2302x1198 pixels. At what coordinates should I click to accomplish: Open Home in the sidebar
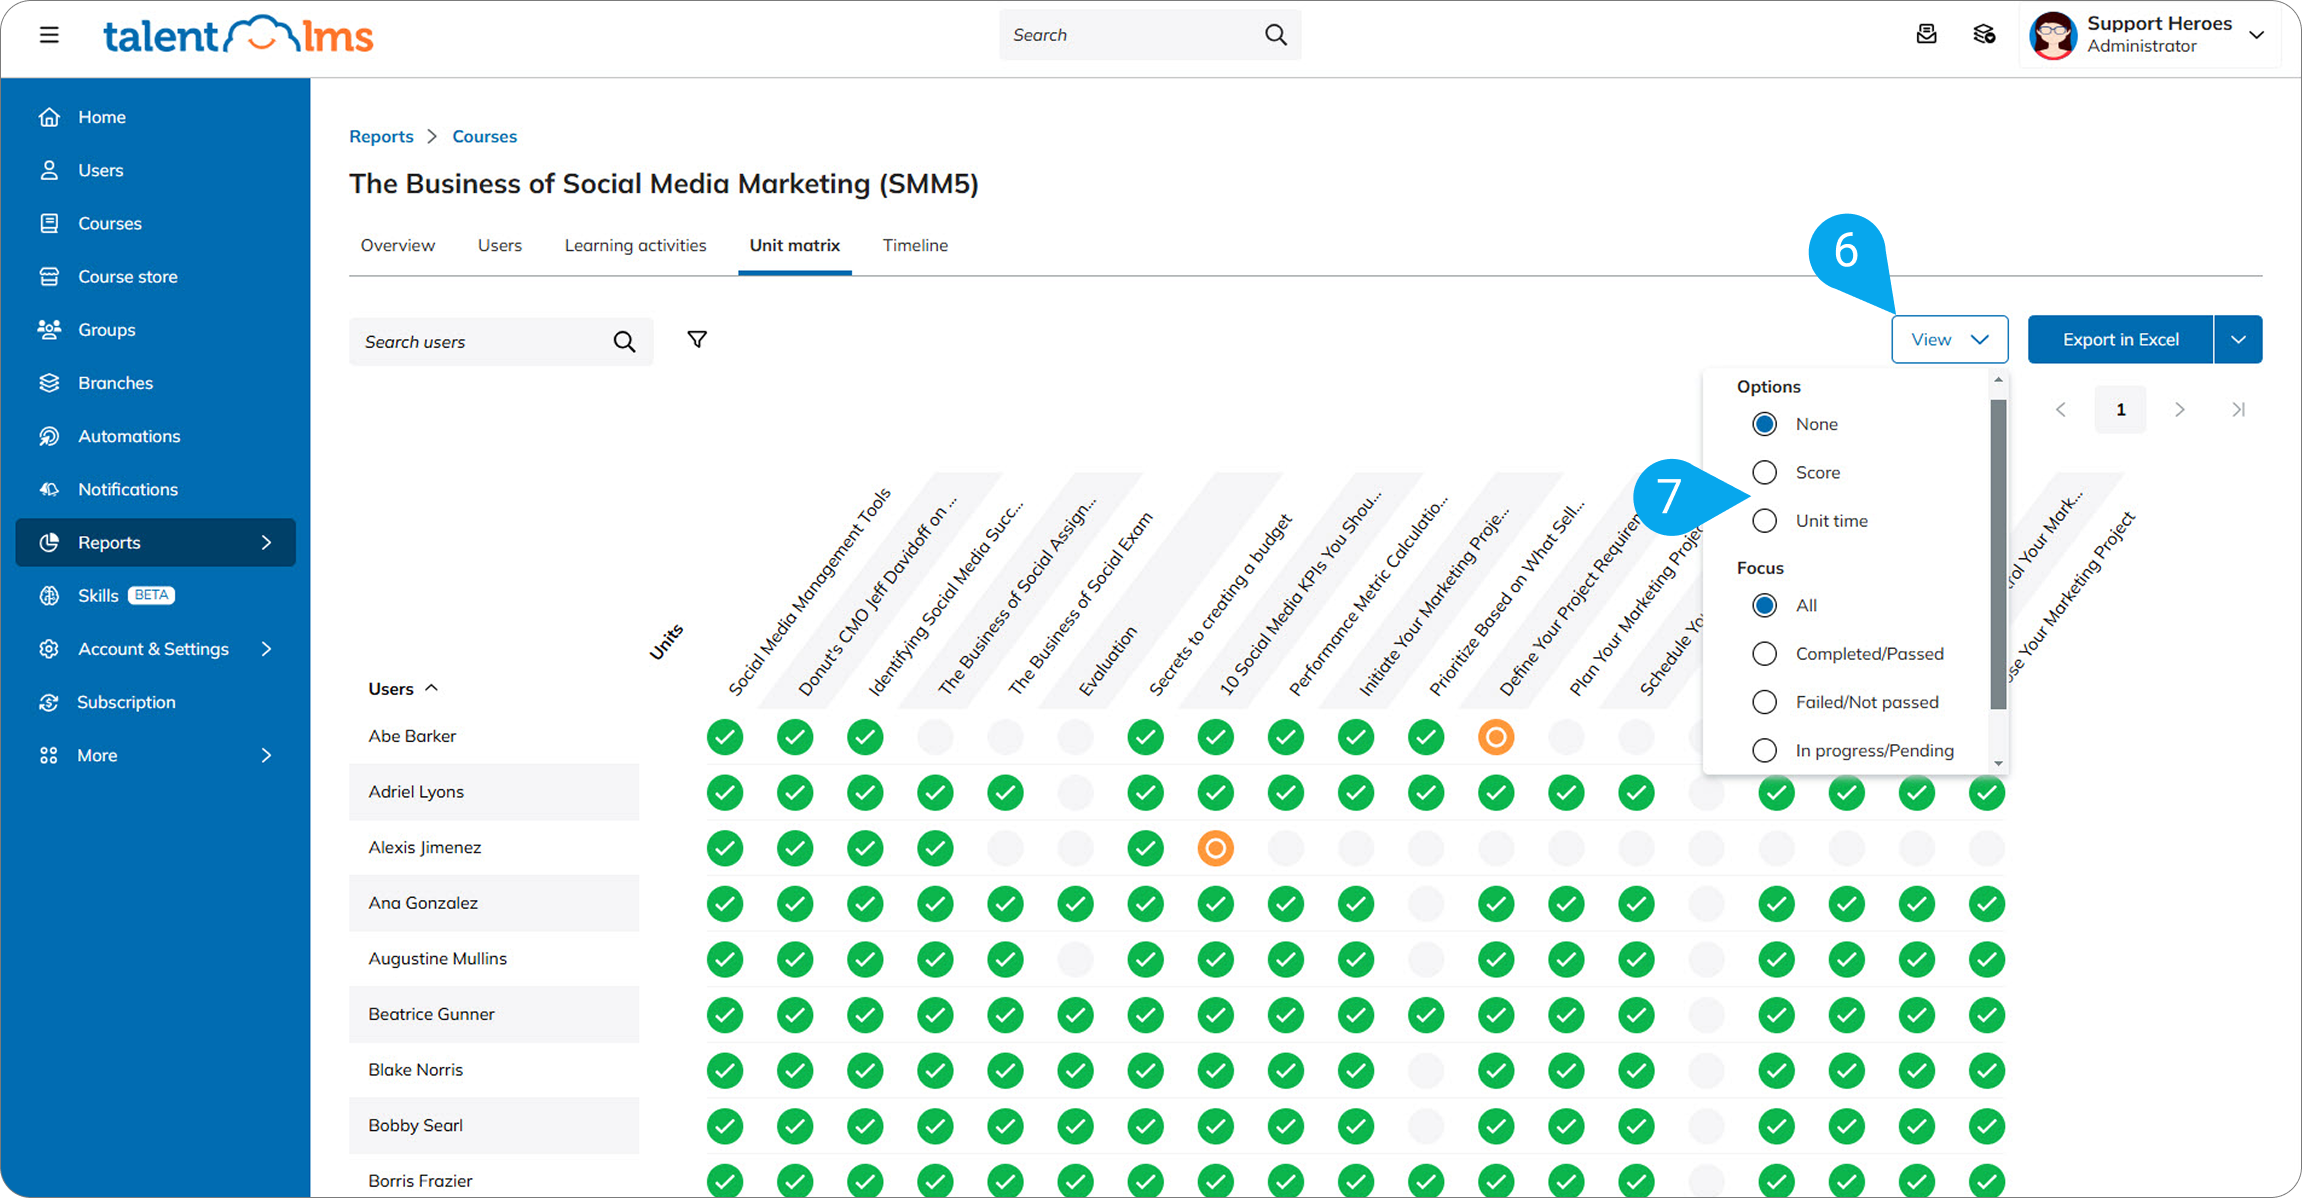(155, 117)
